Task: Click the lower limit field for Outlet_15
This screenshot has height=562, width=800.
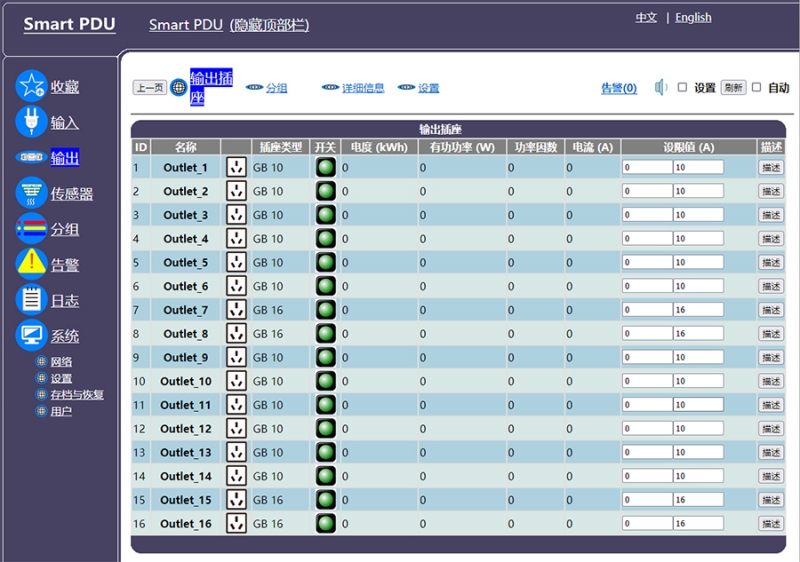Action: pos(647,500)
